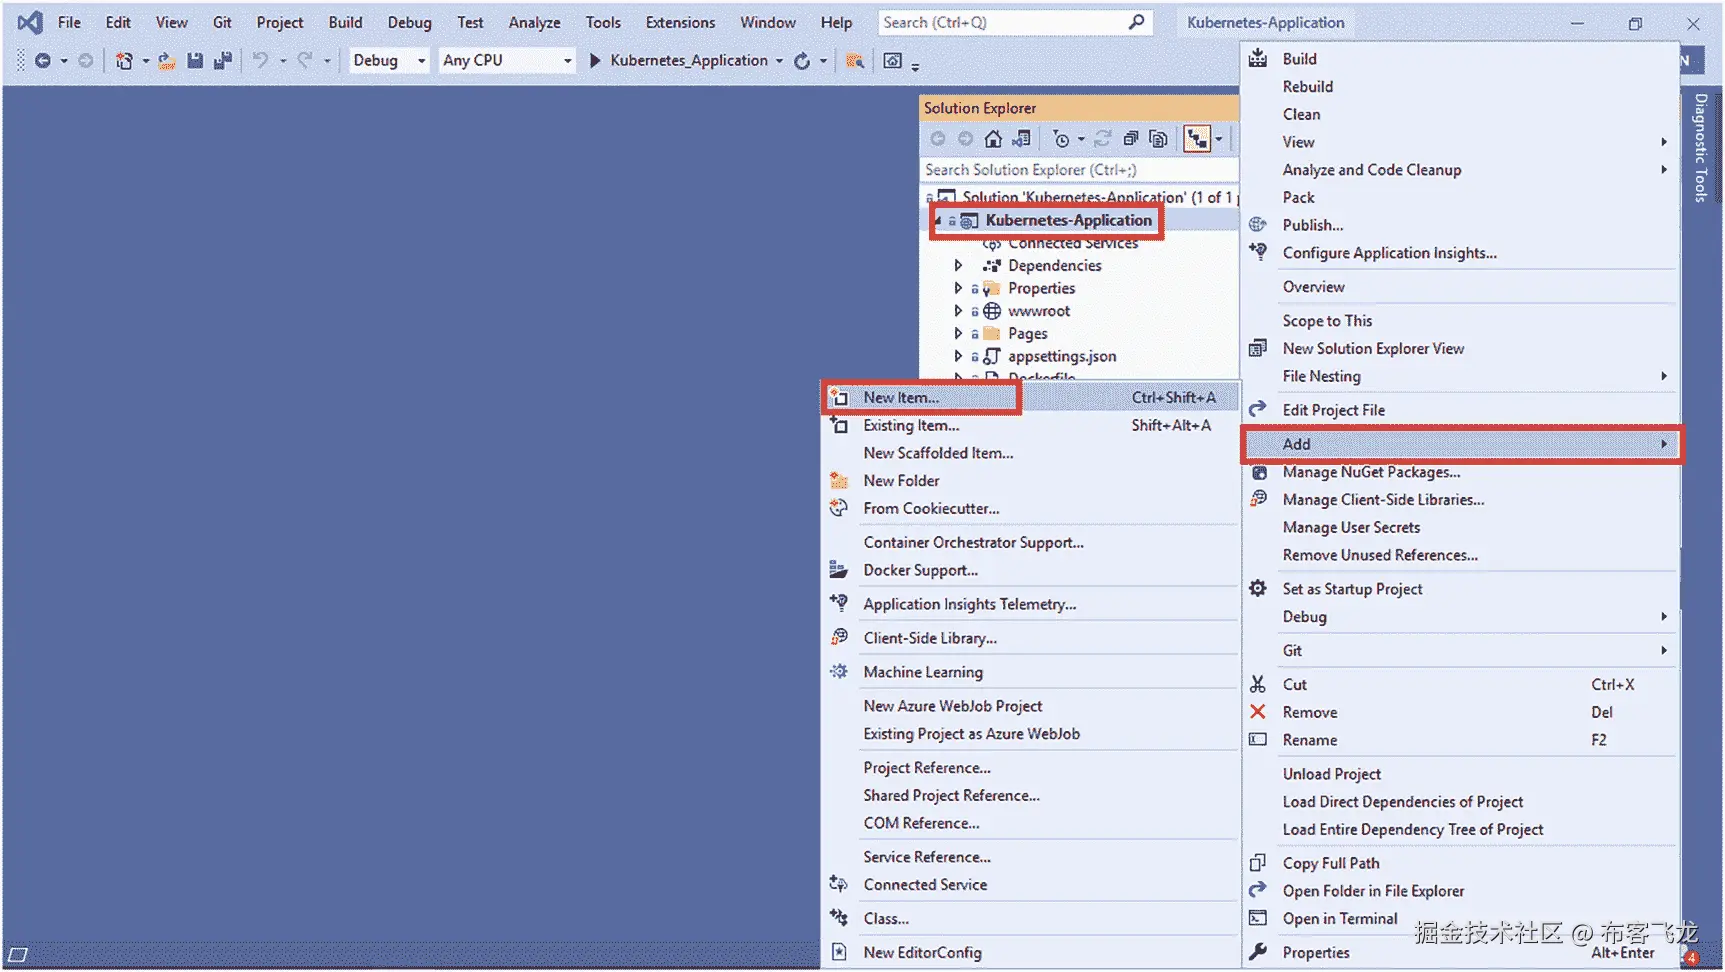Click the Redo toolbar icon

(x=305, y=61)
